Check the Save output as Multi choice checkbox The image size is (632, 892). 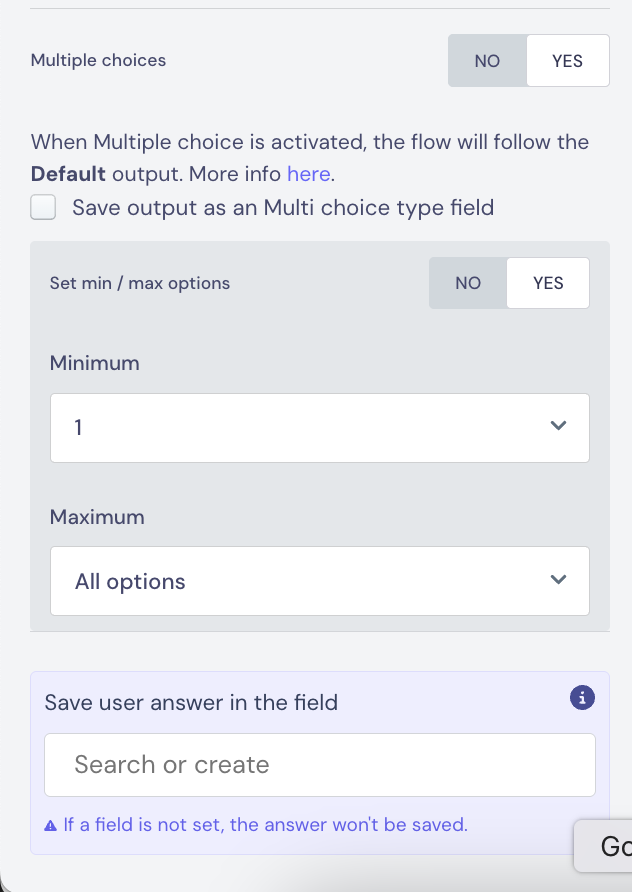pyautogui.click(x=43, y=207)
